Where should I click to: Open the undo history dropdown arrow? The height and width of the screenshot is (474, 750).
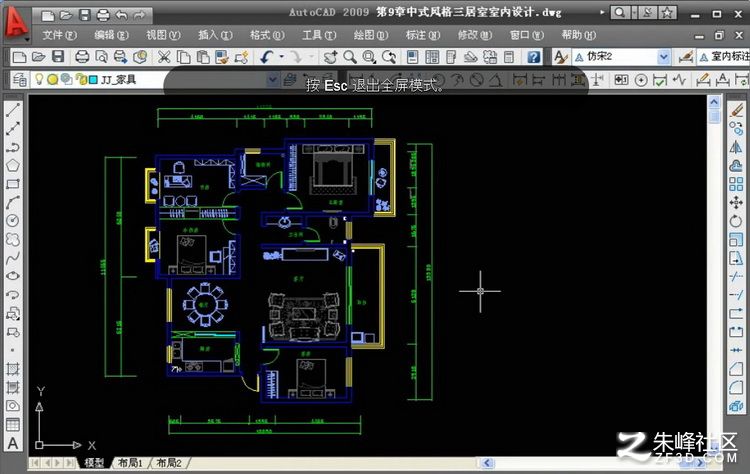281,57
